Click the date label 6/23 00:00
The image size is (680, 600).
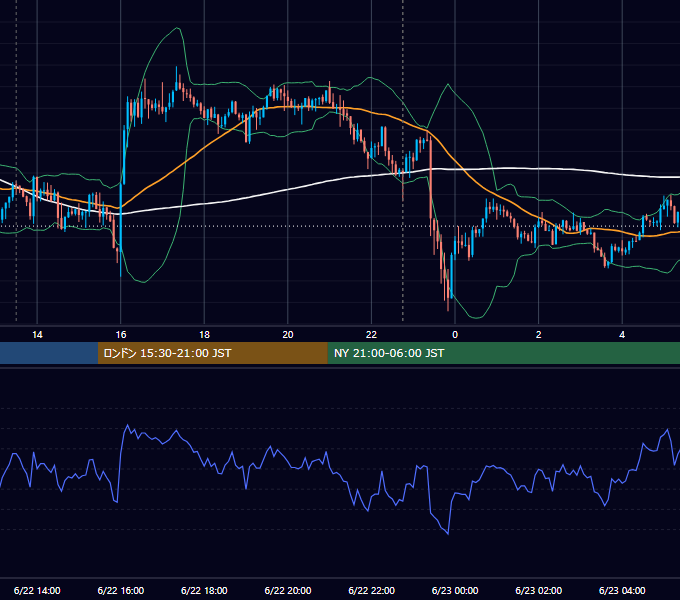pos(455,590)
